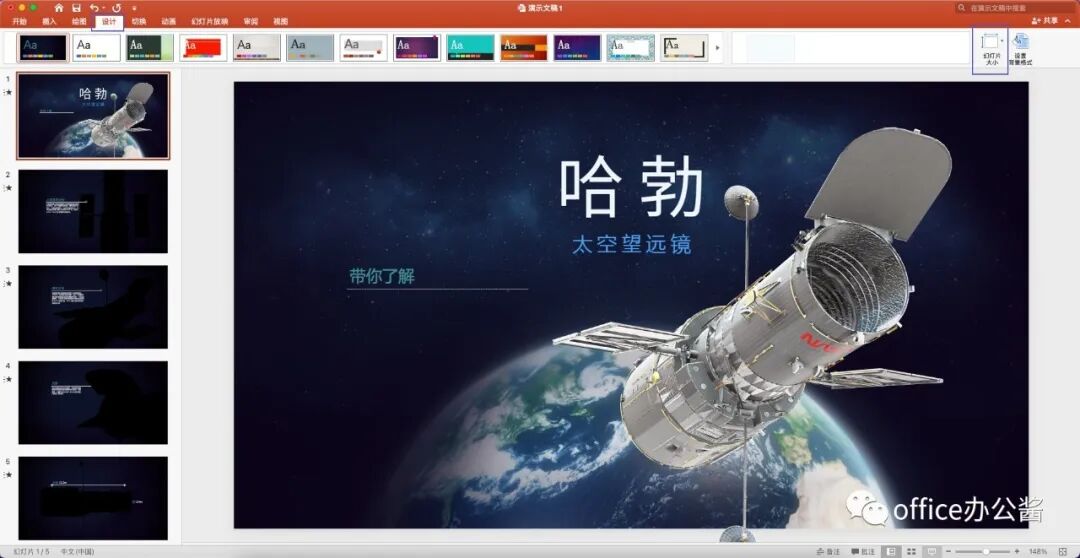
Task: Select the 设计 ribbon tab
Action: coord(109,21)
